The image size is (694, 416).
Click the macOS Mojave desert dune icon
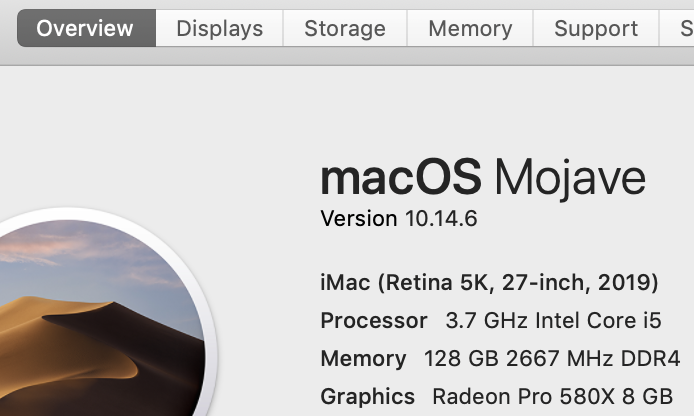100,312
